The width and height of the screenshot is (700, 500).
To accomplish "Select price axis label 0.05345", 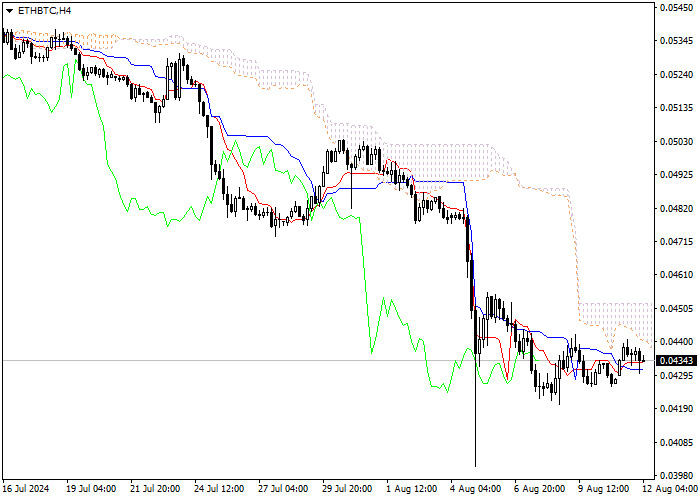I will tap(676, 41).
